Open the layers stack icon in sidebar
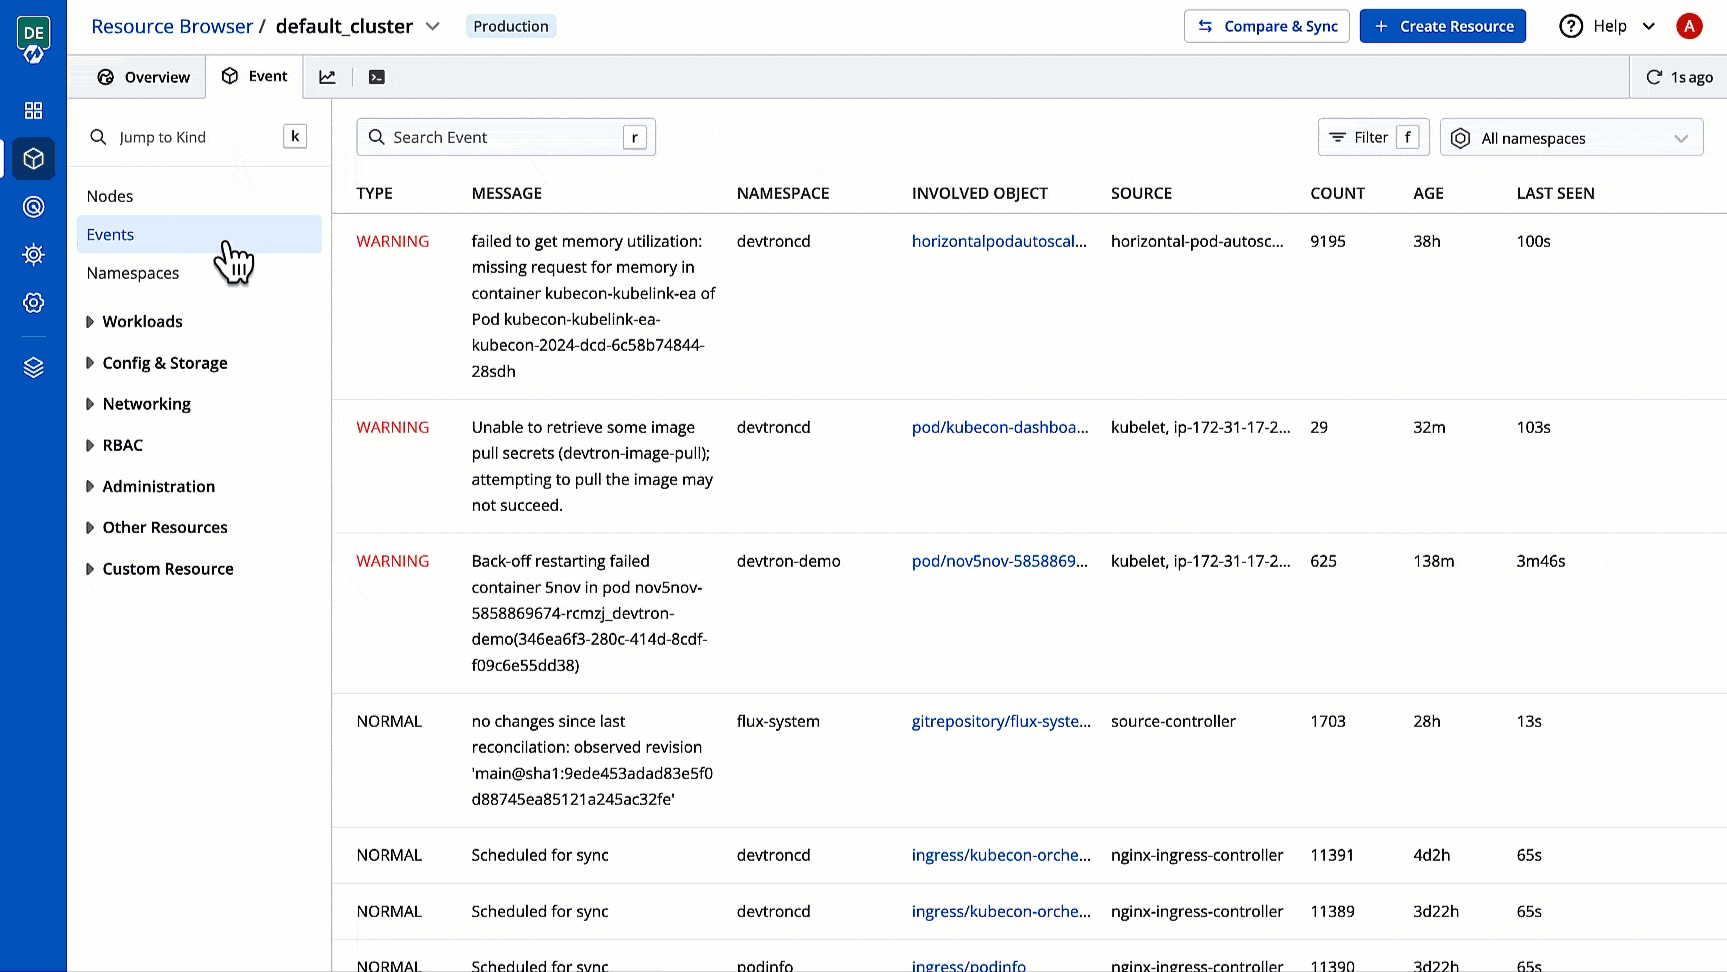The height and width of the screenshot is (972, 1727). (33, 368)
